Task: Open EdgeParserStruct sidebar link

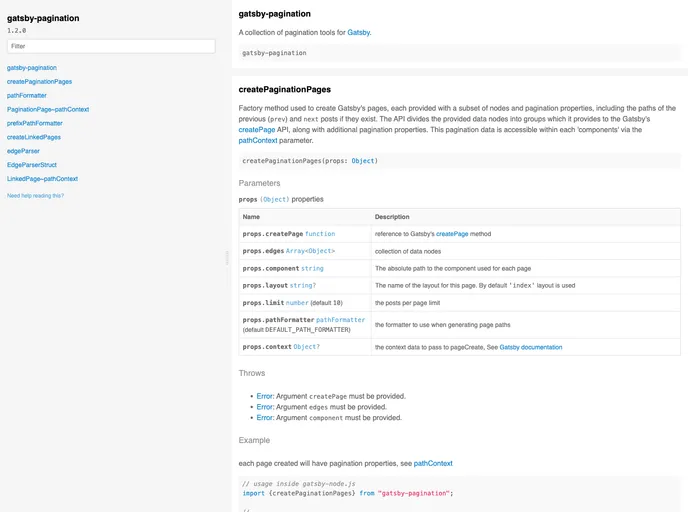Action: tap(32, 165)
